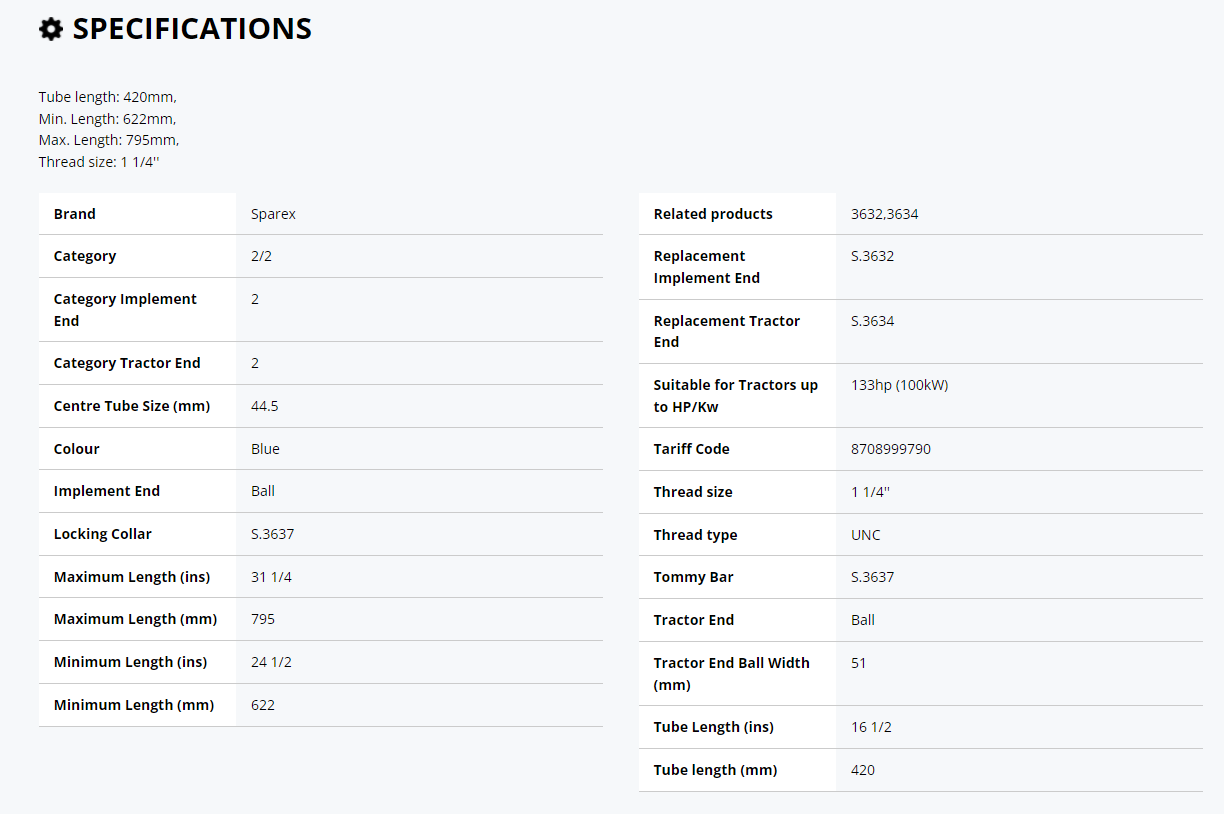This screenshot has height=814, width=1224.
Task: Select the Maximum Length (ins) value 31 1/4
Action: point(271,577)
